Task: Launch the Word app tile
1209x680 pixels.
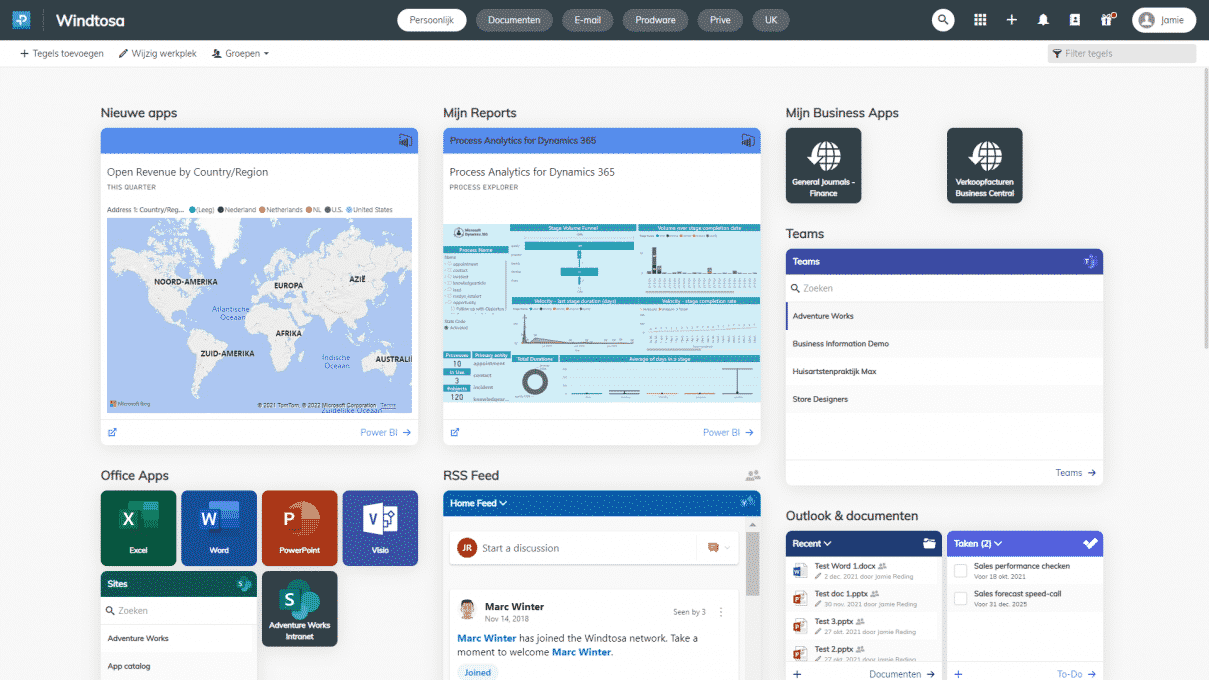Action: [219, 528]
